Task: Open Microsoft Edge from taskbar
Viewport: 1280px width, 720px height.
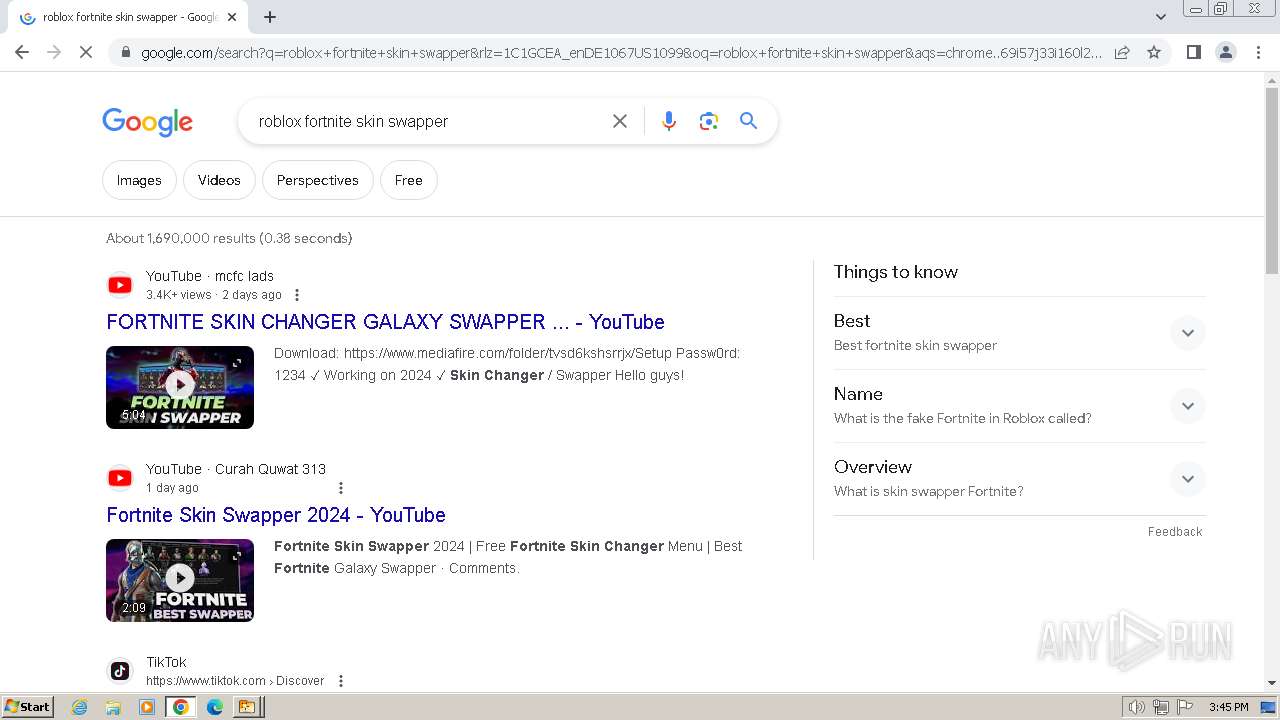Action: pyautogui.click(x=215, y=707)
